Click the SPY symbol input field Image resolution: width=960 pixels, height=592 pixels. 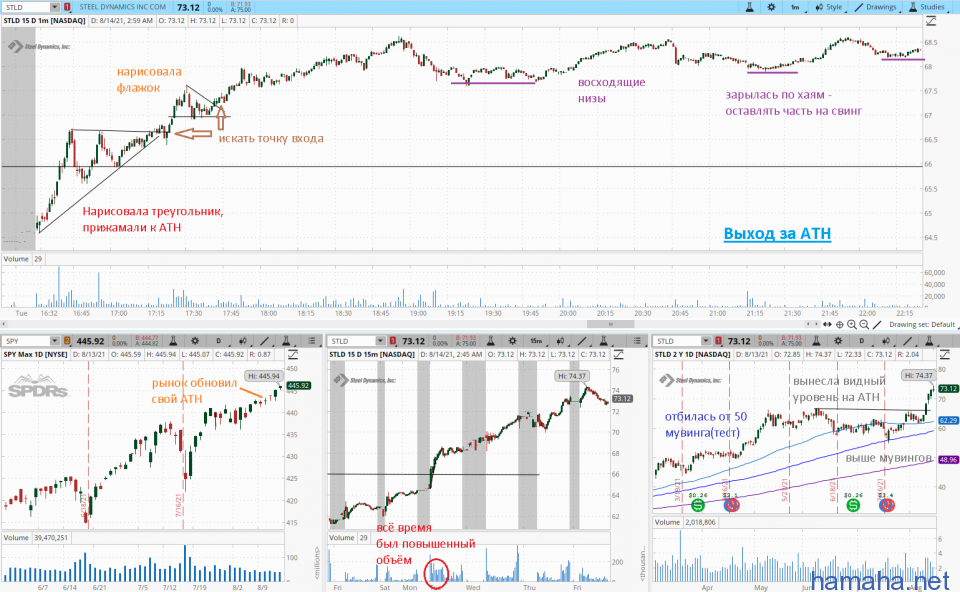[26, 341]
